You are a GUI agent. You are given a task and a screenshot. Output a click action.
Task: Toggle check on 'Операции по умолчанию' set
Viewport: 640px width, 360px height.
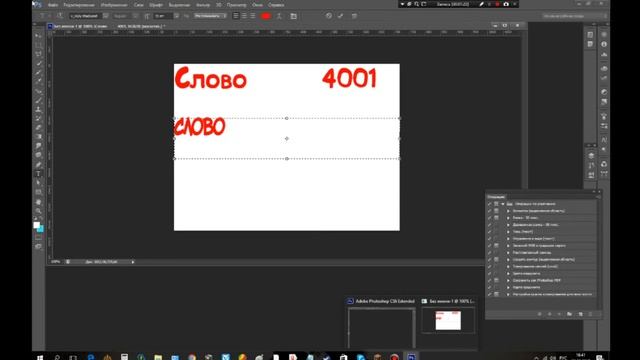489,204
